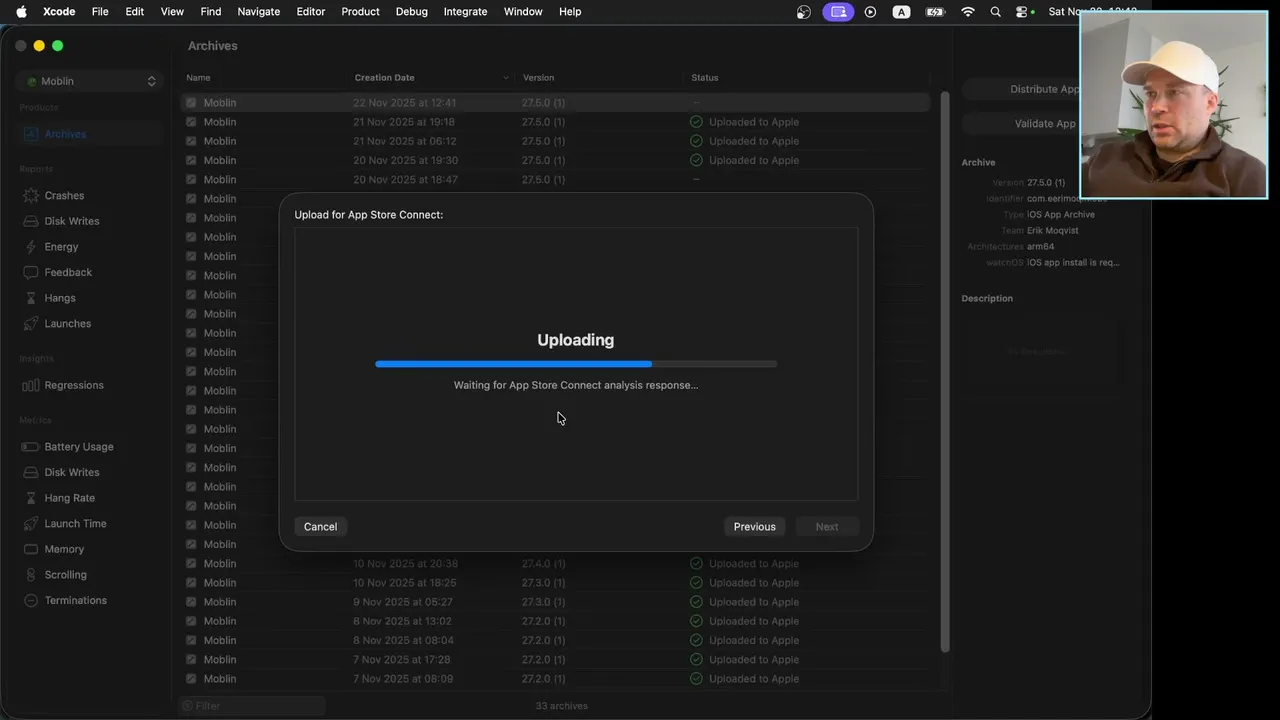Screen dimensions: 1280x720
Task: Open the Window menu
Action: (523, 12)
